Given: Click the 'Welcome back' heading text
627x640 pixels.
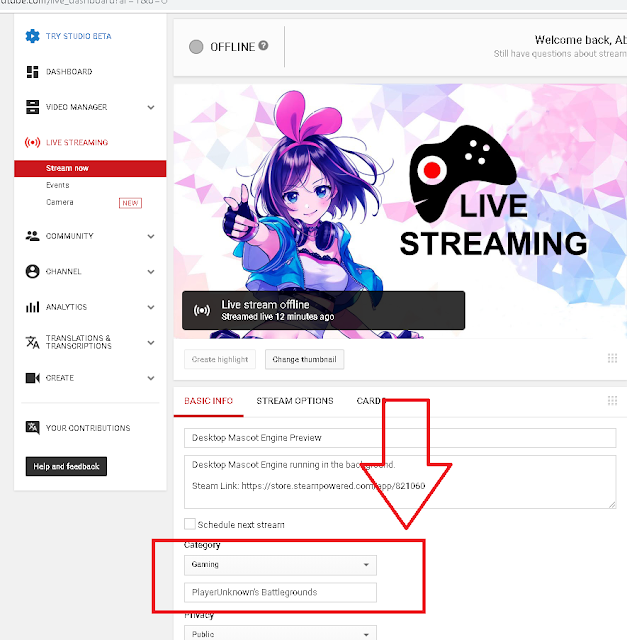Looking at the screenshot, I should point(580,40).
